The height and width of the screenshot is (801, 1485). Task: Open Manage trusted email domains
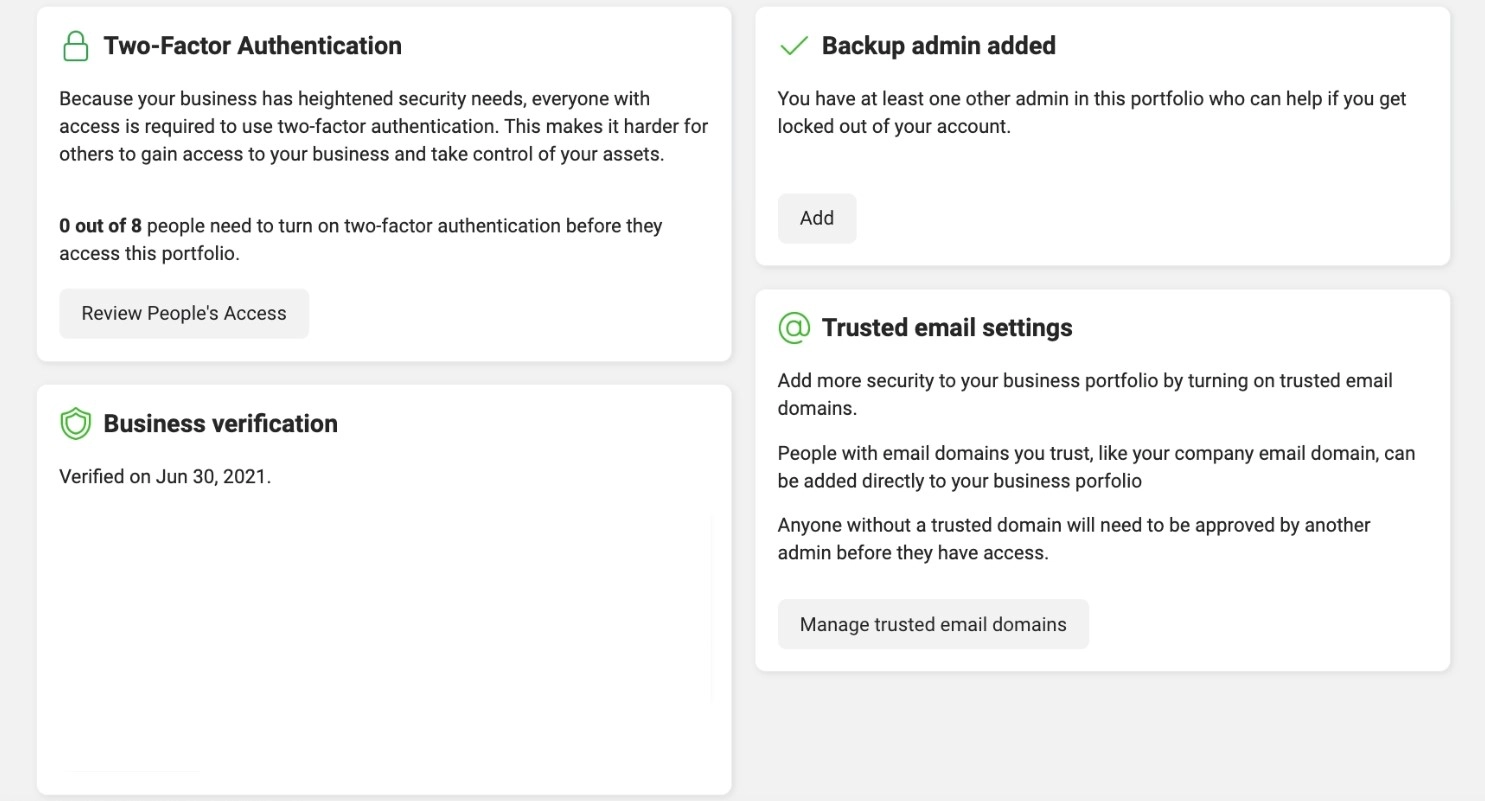click(933, 625)
